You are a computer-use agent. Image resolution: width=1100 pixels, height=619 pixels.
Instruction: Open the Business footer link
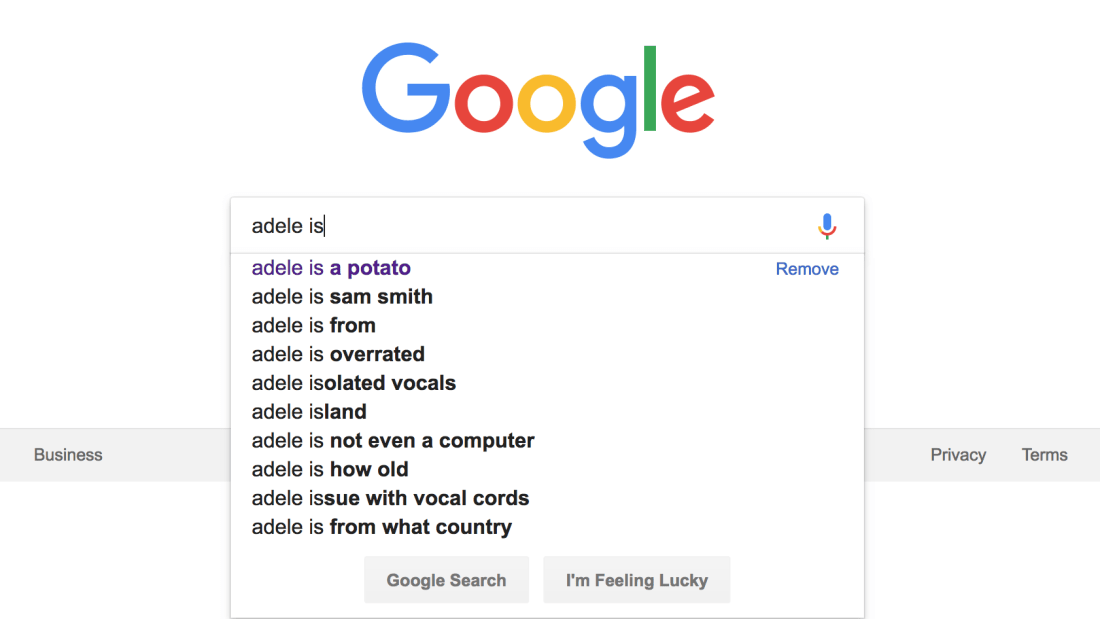click(x=68, y=455)
